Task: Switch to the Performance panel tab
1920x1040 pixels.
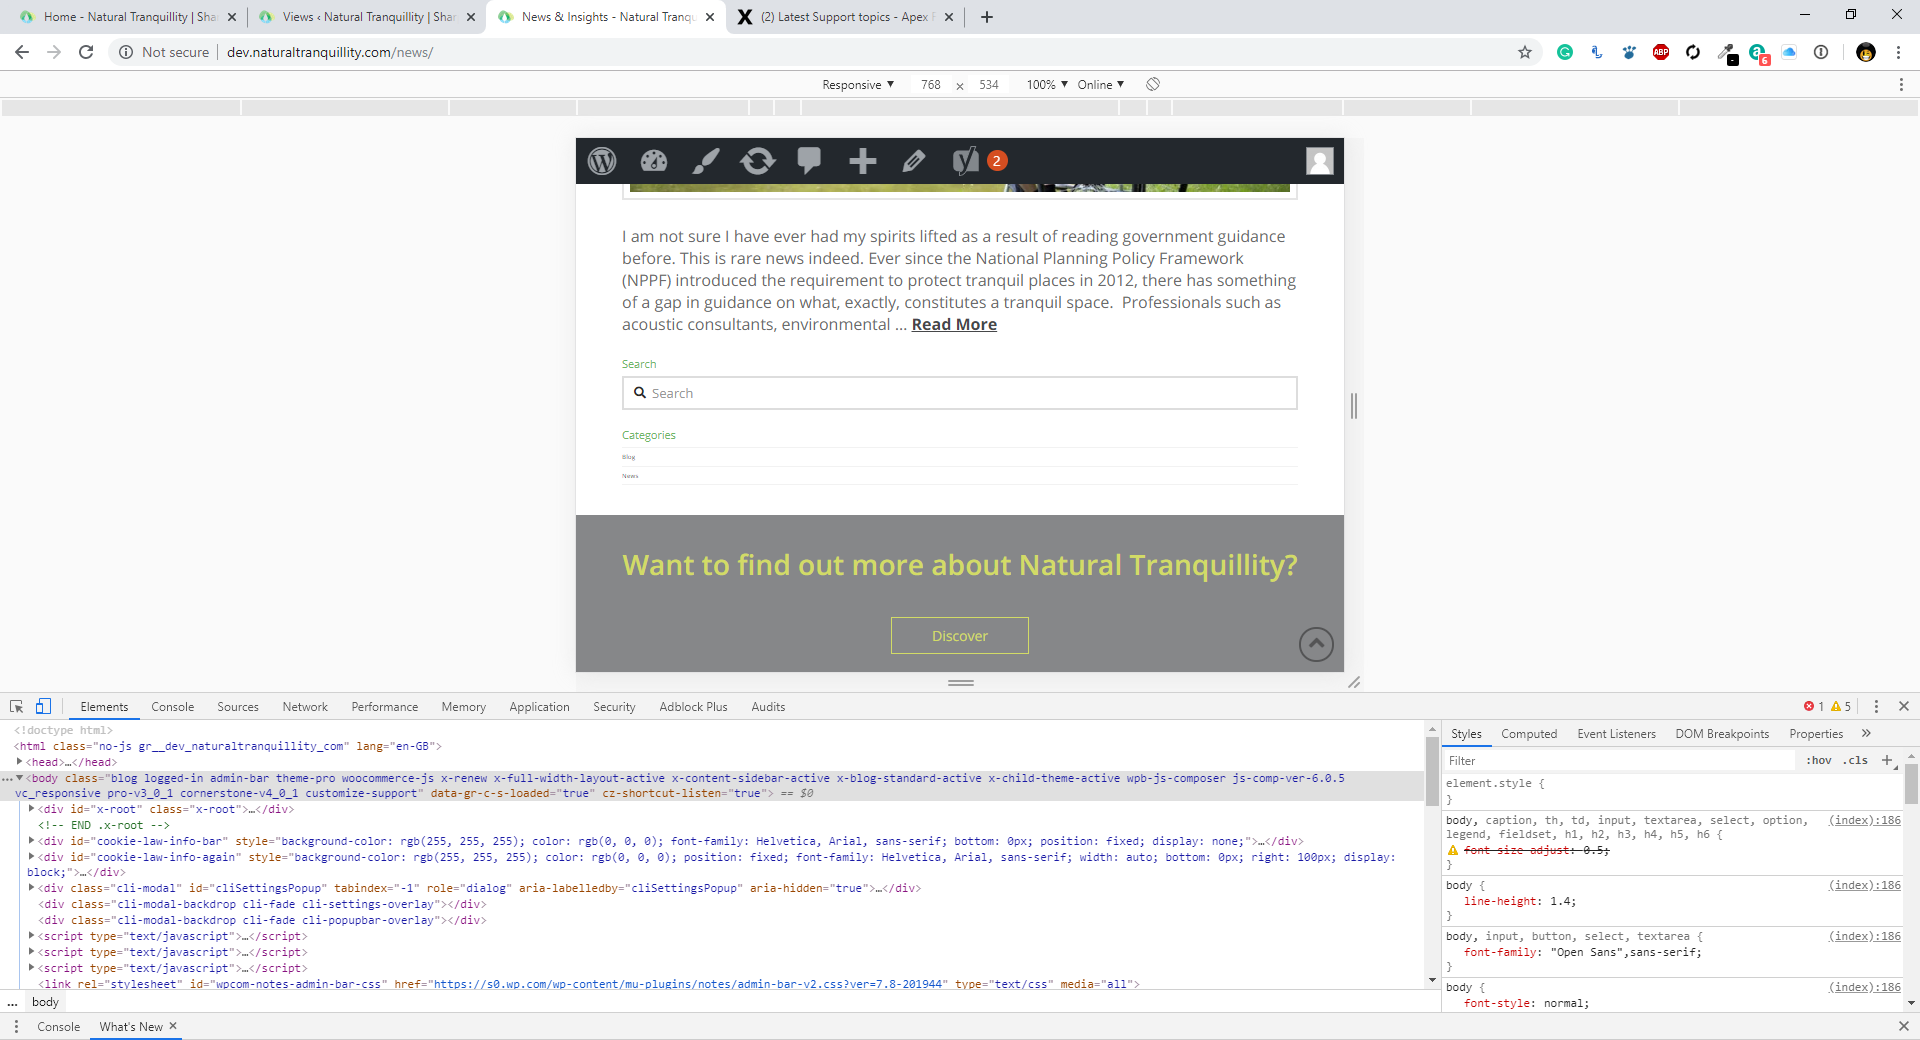Action: 385,707
